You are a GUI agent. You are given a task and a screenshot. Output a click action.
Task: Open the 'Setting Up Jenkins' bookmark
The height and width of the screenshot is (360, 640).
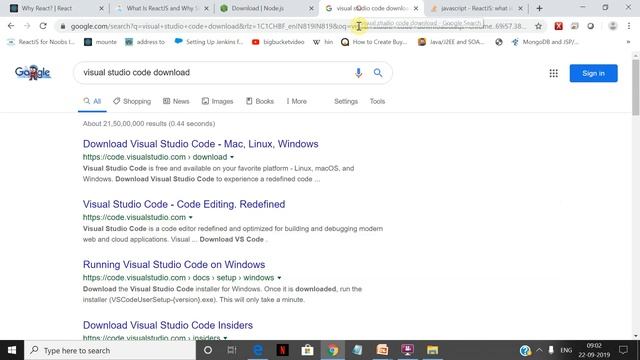tap(209, 42)
